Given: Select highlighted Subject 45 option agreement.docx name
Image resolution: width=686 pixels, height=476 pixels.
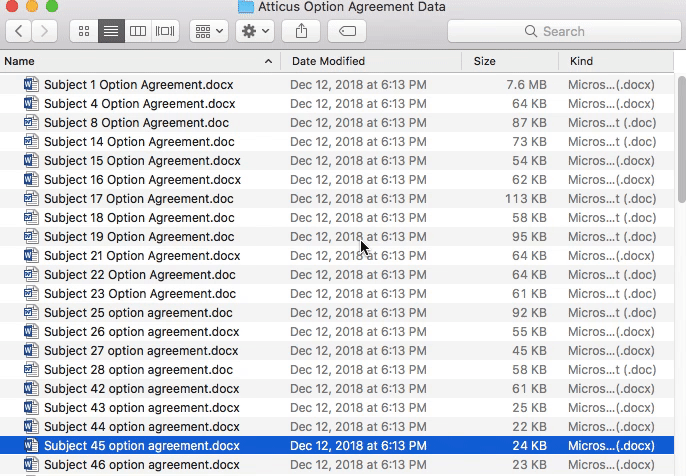Looking at the screenshot, I should pyautogui.click(x=142, y=445).
